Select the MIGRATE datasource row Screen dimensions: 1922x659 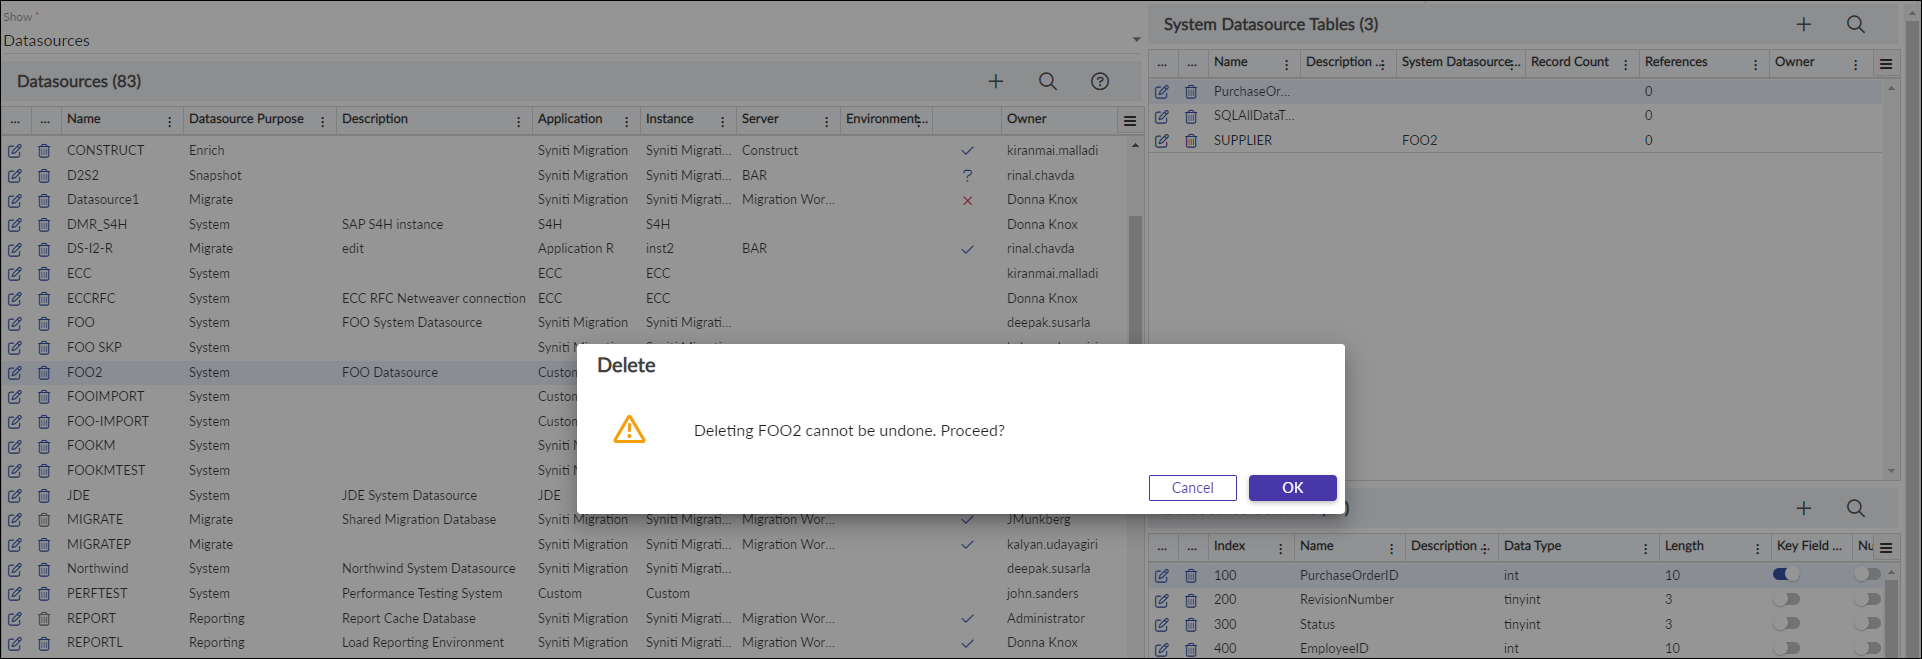[565, 520]
